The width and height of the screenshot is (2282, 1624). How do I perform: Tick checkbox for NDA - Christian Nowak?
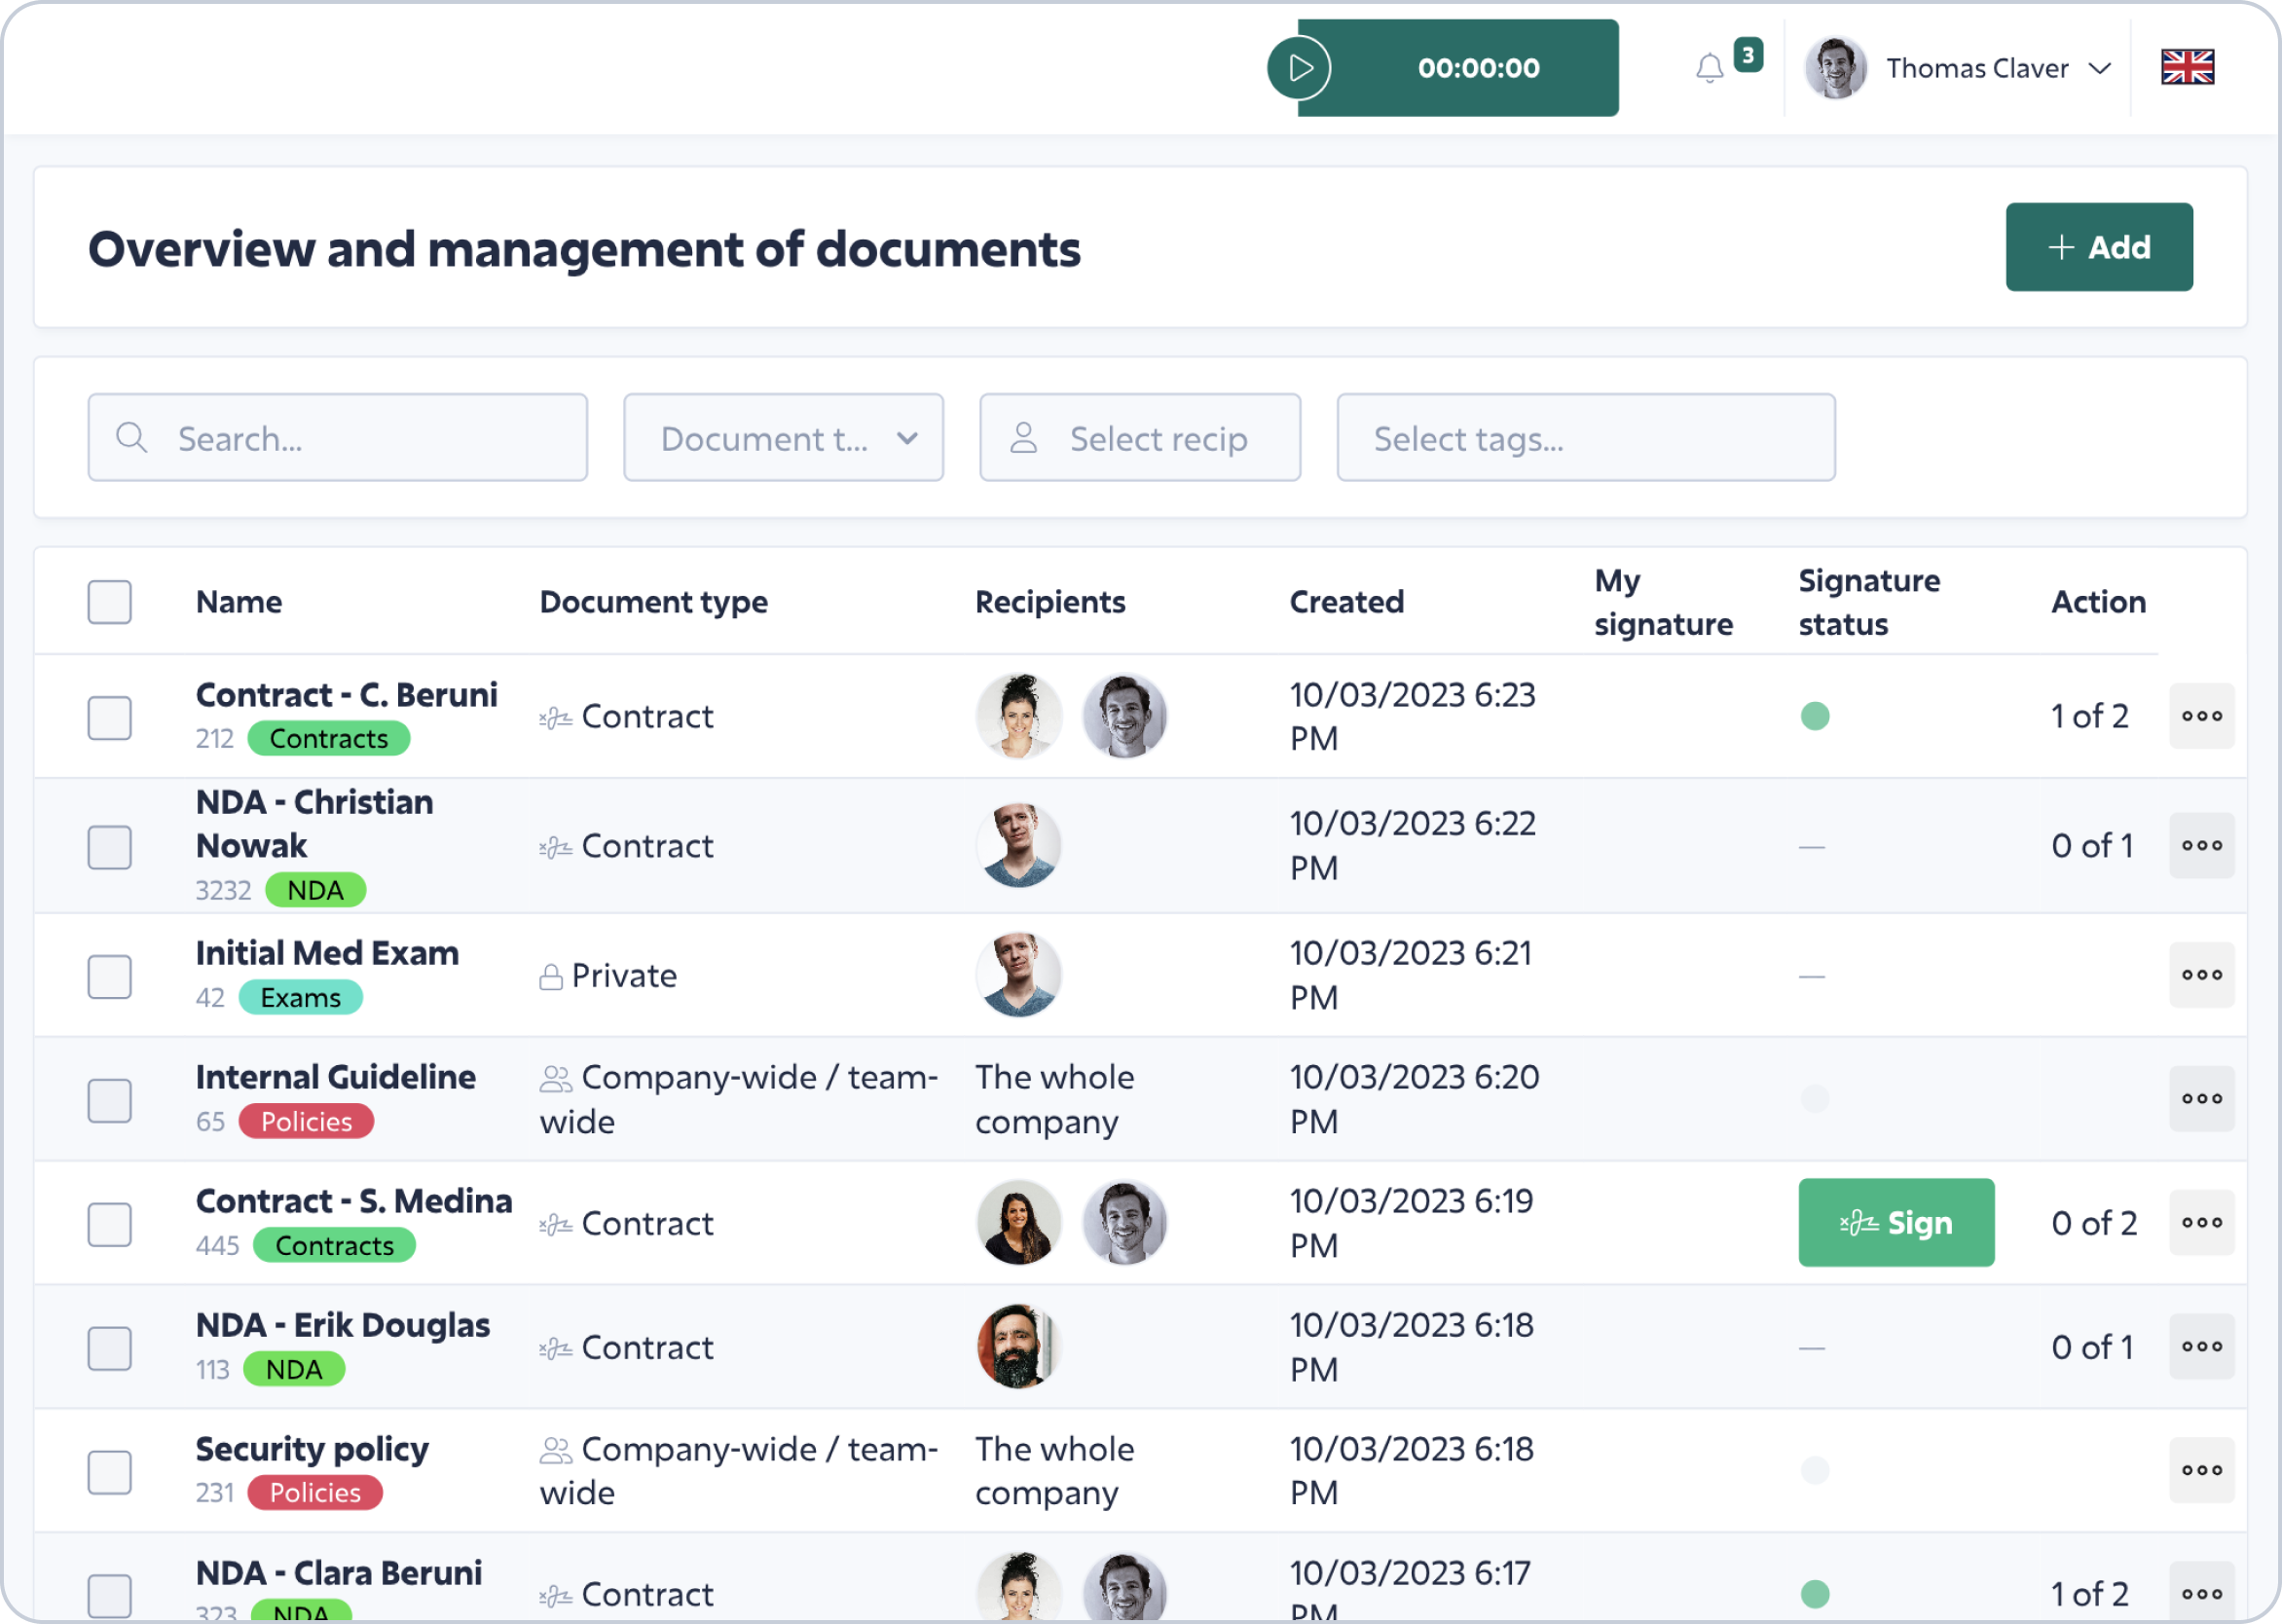coord(110,847)
